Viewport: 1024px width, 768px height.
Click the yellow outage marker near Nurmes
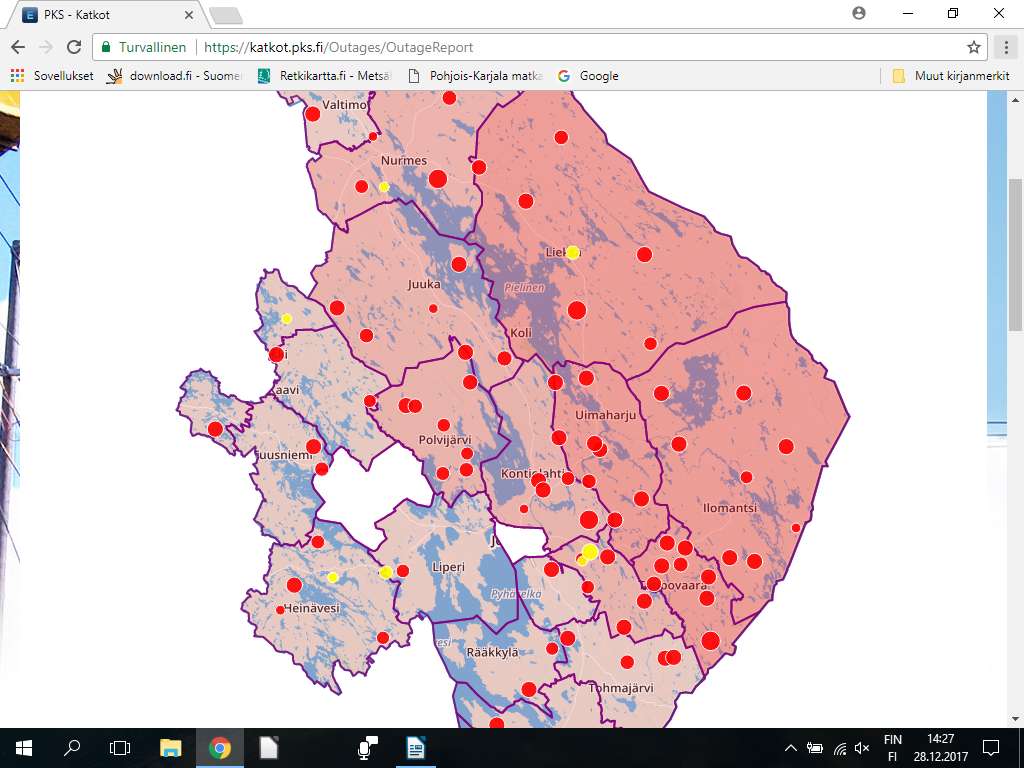pyautogui.click(x=384, y=187)
